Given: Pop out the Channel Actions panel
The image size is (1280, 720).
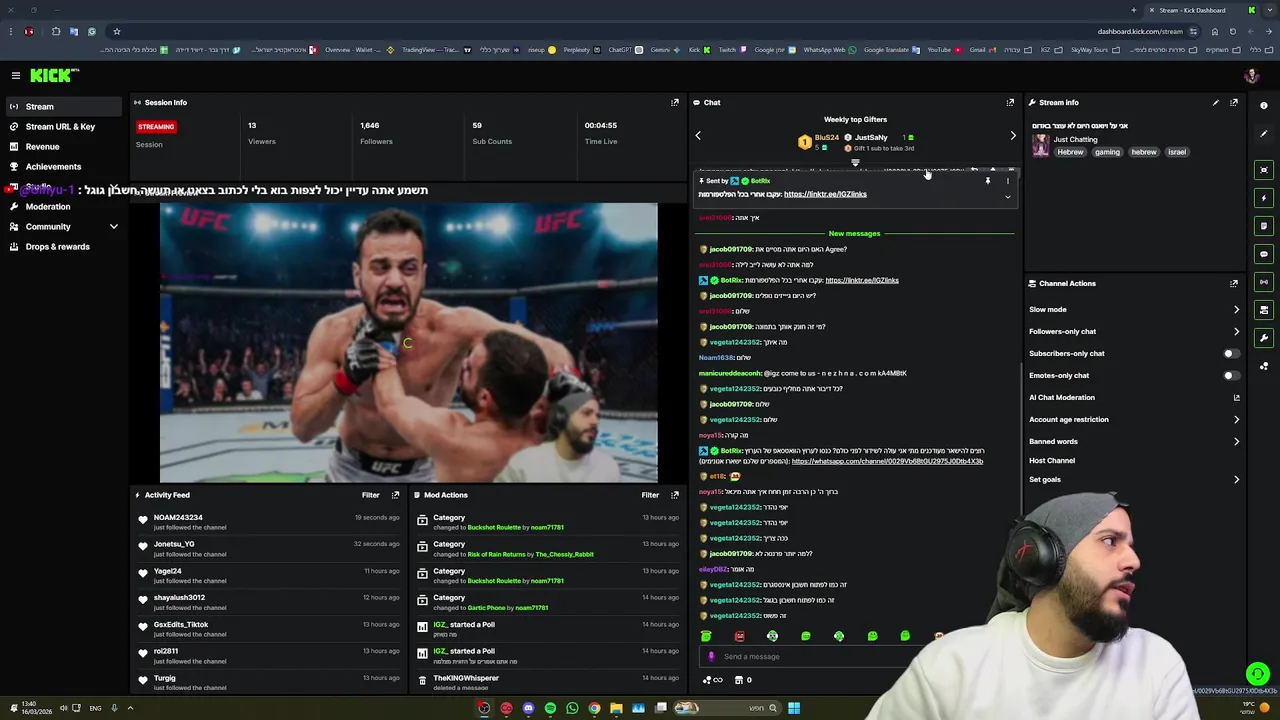Looking at the screenshot, I should pos(1234,283).
